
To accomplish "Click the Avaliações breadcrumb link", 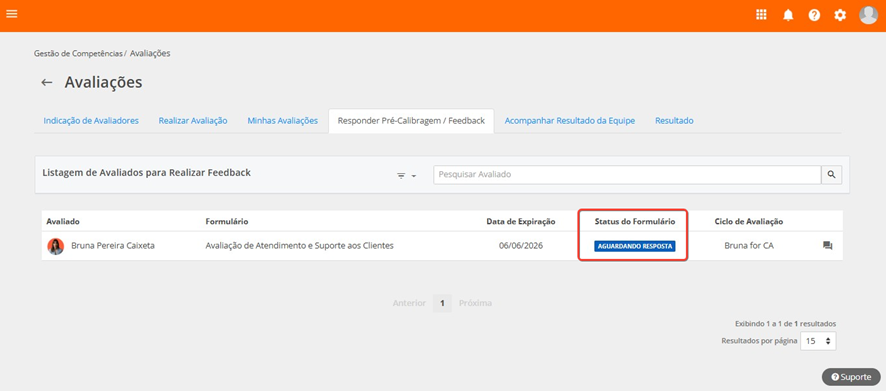I will tap(150, 54).
